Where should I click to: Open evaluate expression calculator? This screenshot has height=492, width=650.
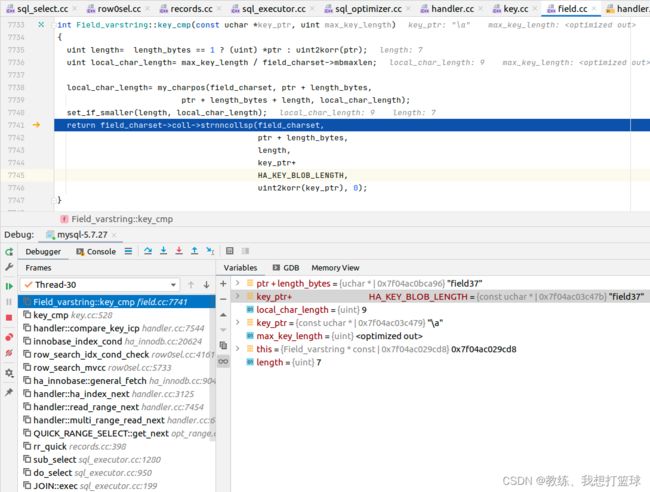[x=230, y=251]
